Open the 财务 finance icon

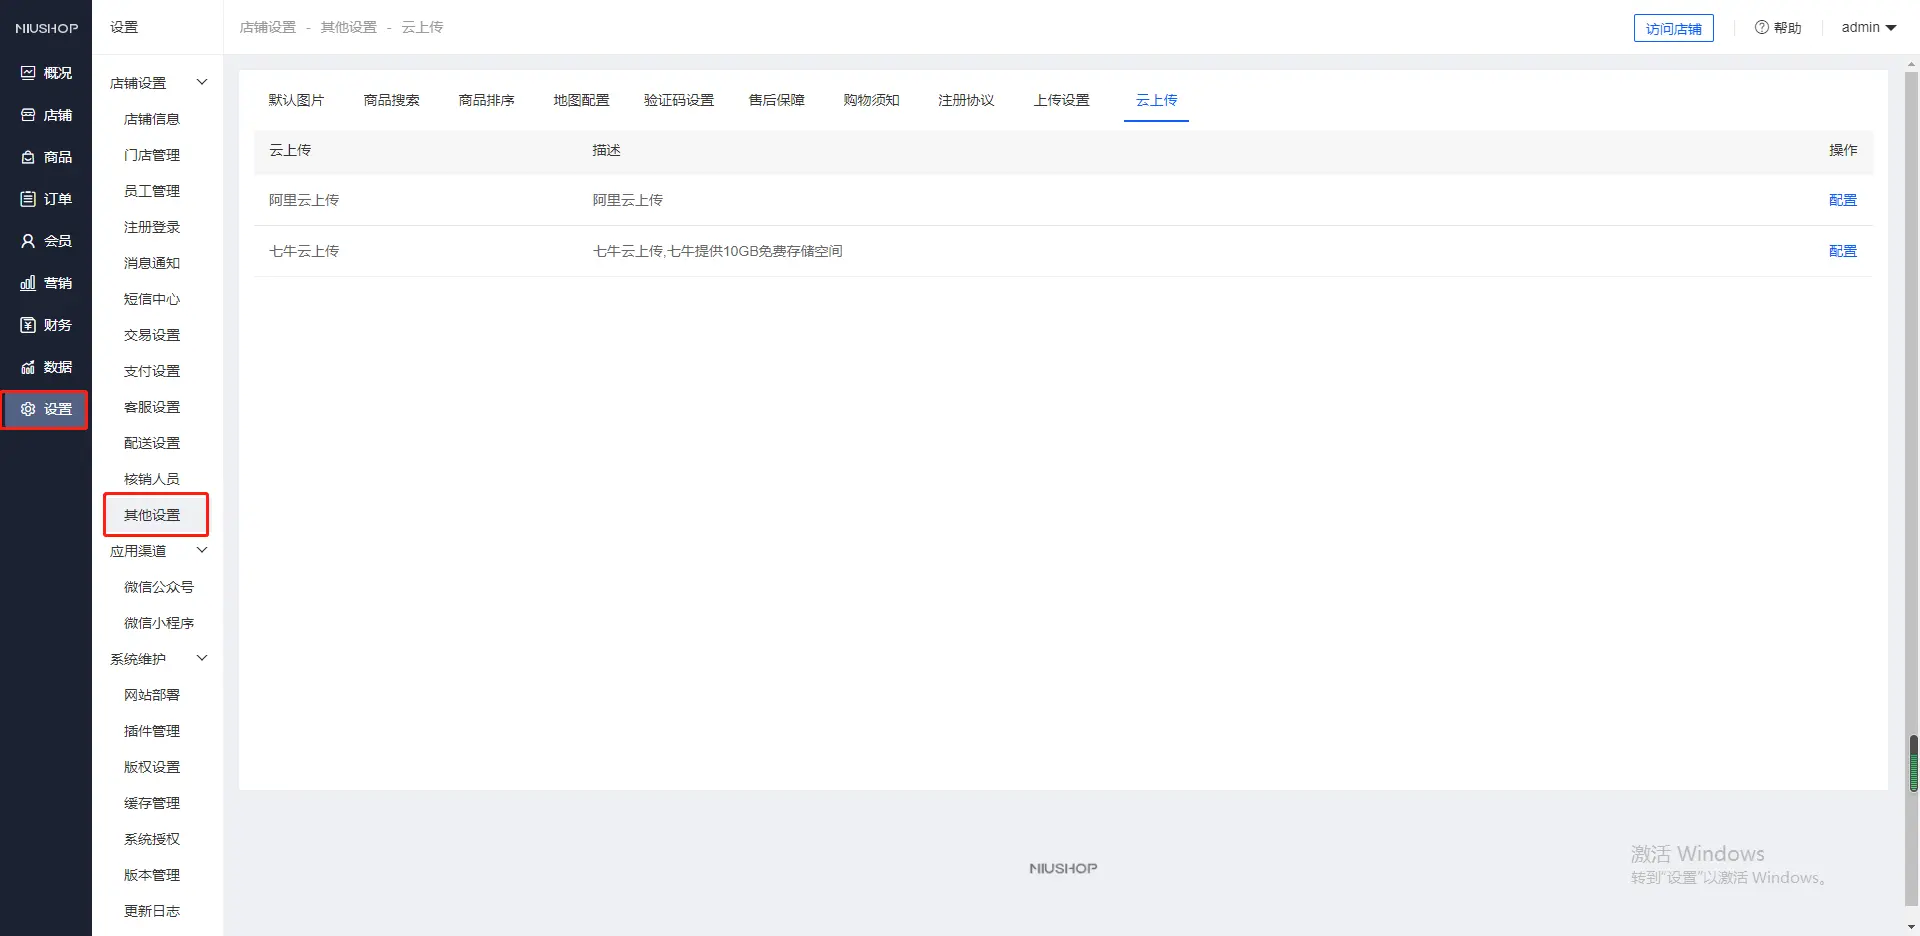tap(28, 325)
